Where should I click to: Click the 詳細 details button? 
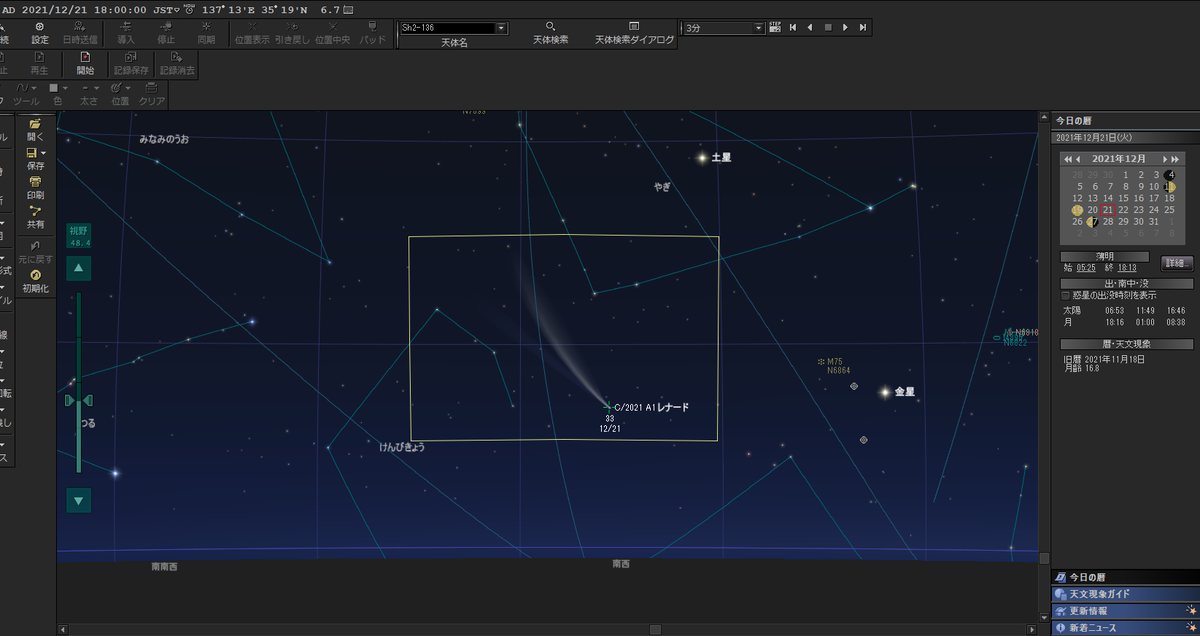tap(1176, 263)
